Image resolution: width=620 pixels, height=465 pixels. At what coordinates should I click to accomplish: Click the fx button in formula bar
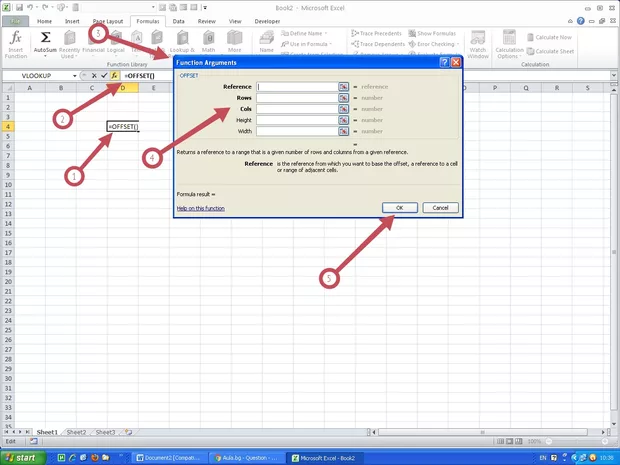tap(114, 76)
